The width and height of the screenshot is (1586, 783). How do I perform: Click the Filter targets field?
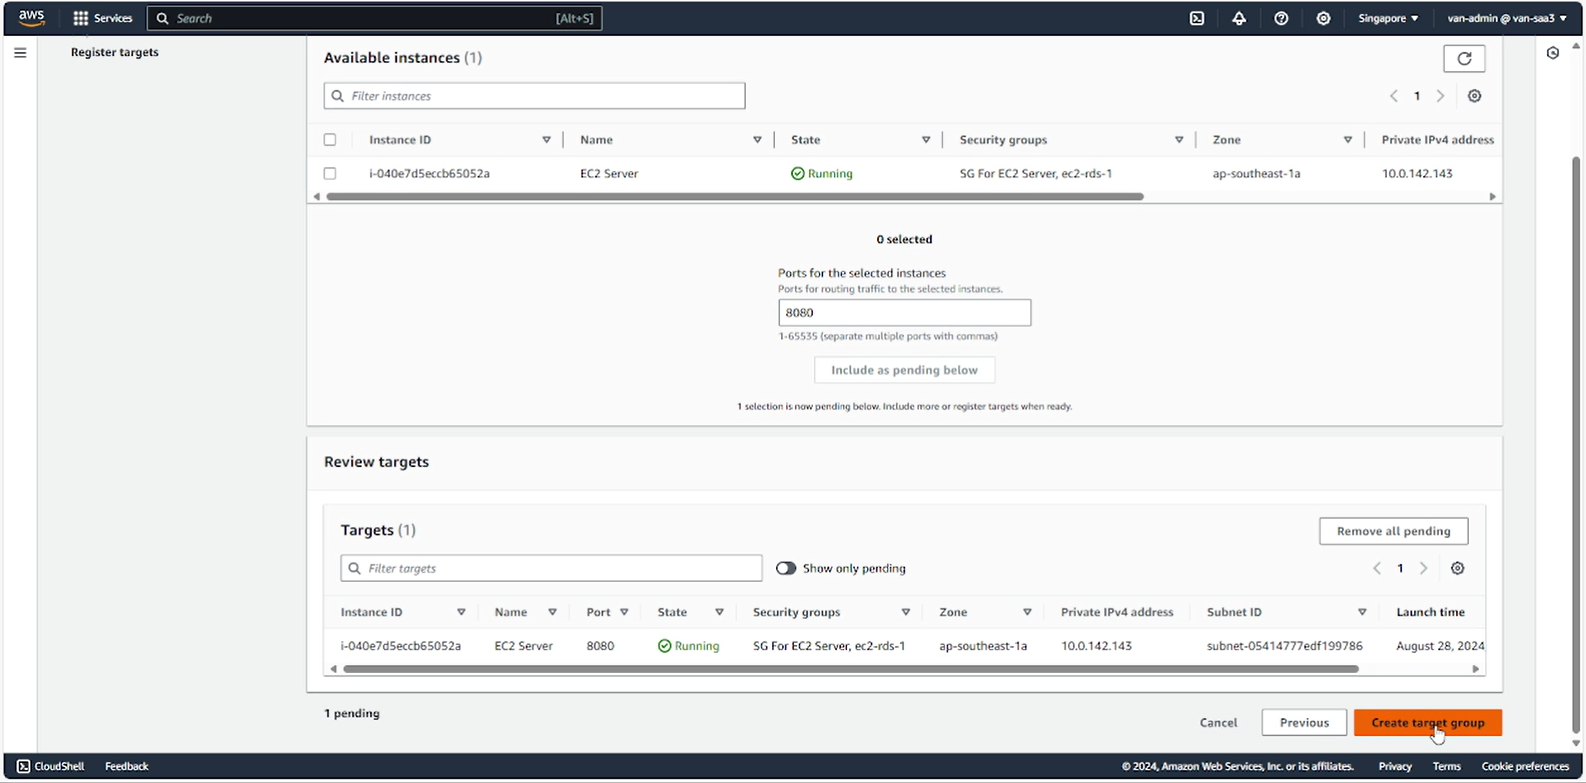click(x=551, y=568)
